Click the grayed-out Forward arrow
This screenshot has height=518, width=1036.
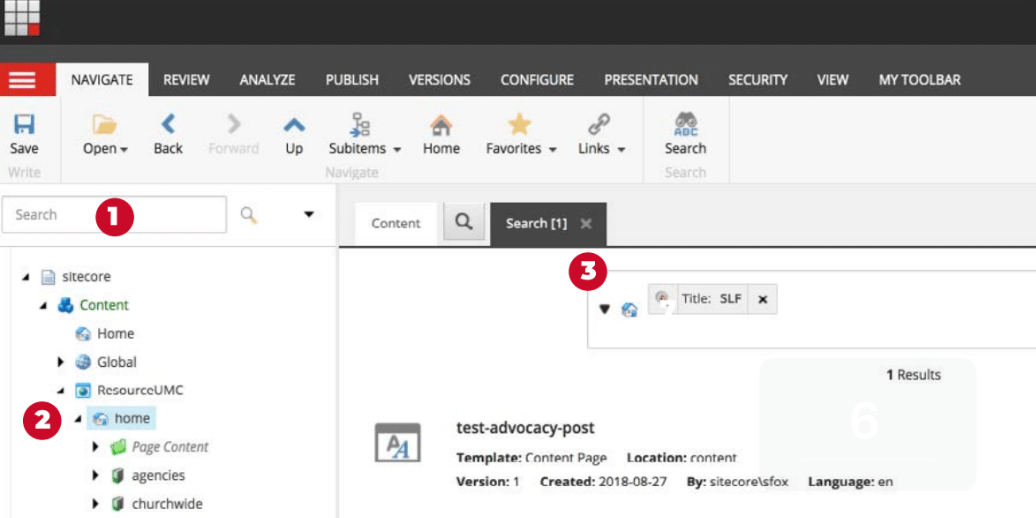click(234, 124)
